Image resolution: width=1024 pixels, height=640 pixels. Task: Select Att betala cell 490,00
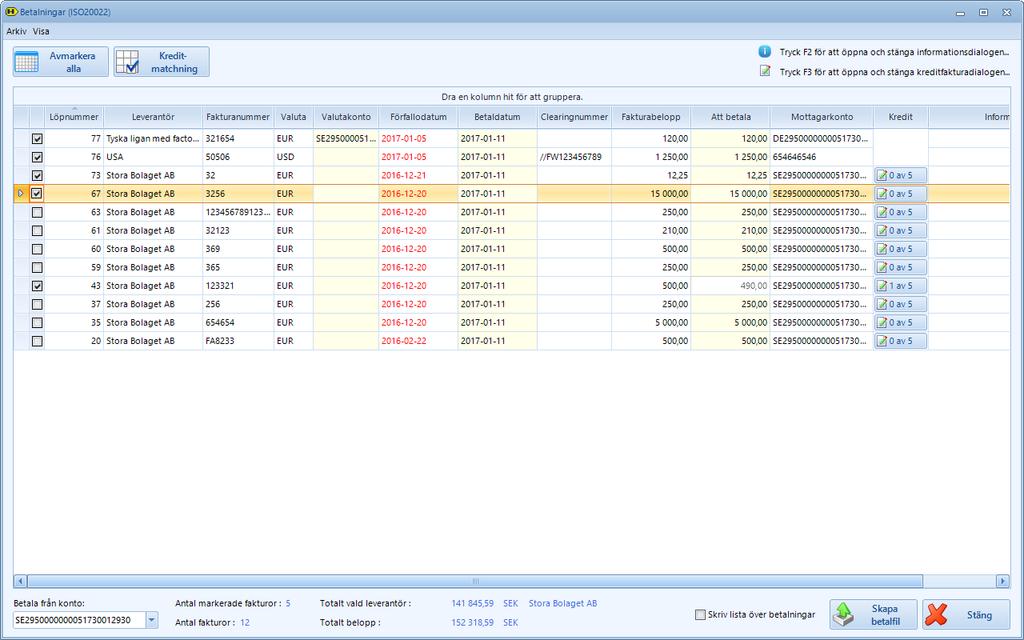[730, 285]
